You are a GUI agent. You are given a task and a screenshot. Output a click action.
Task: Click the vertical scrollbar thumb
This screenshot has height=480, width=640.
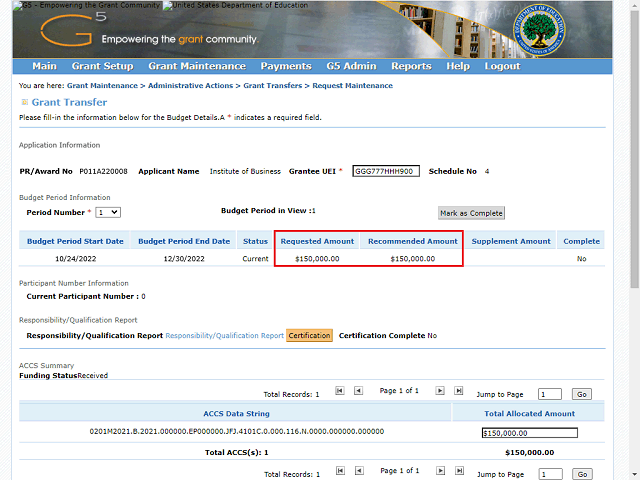pos(635,149)
